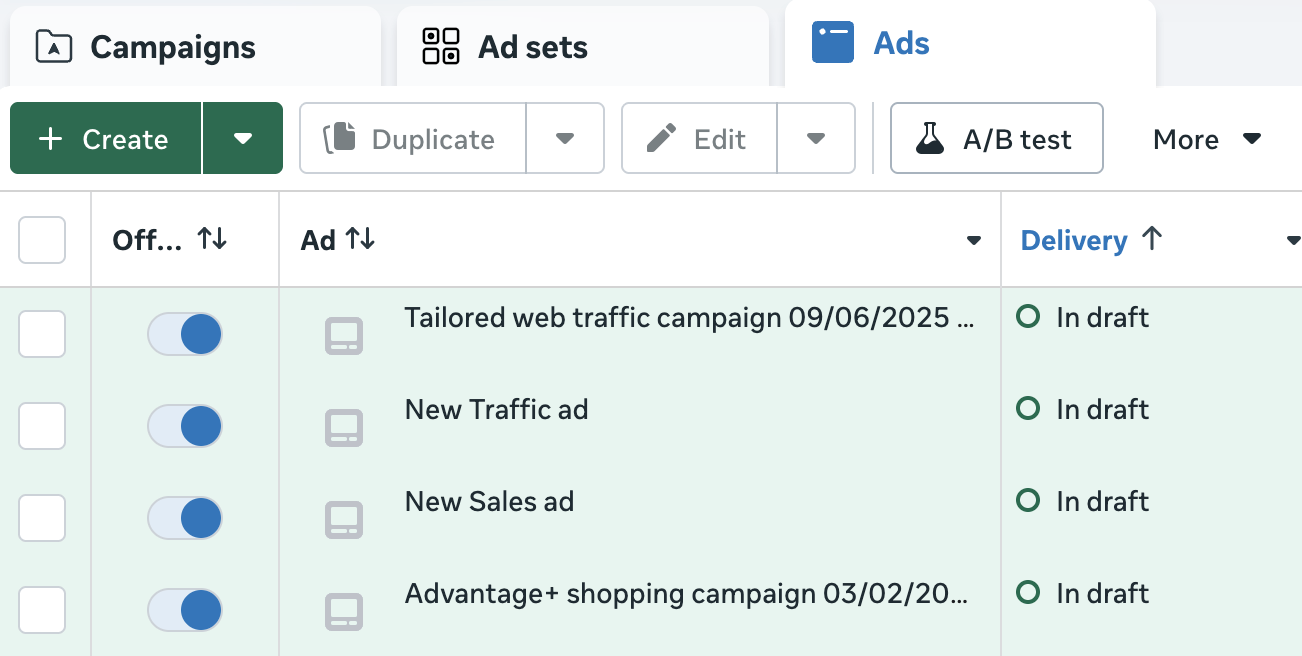The height and width of the screenshot is (656, 1302).
Task: Click the New Sales ad thumbnail icon
Action: point(344,520)
